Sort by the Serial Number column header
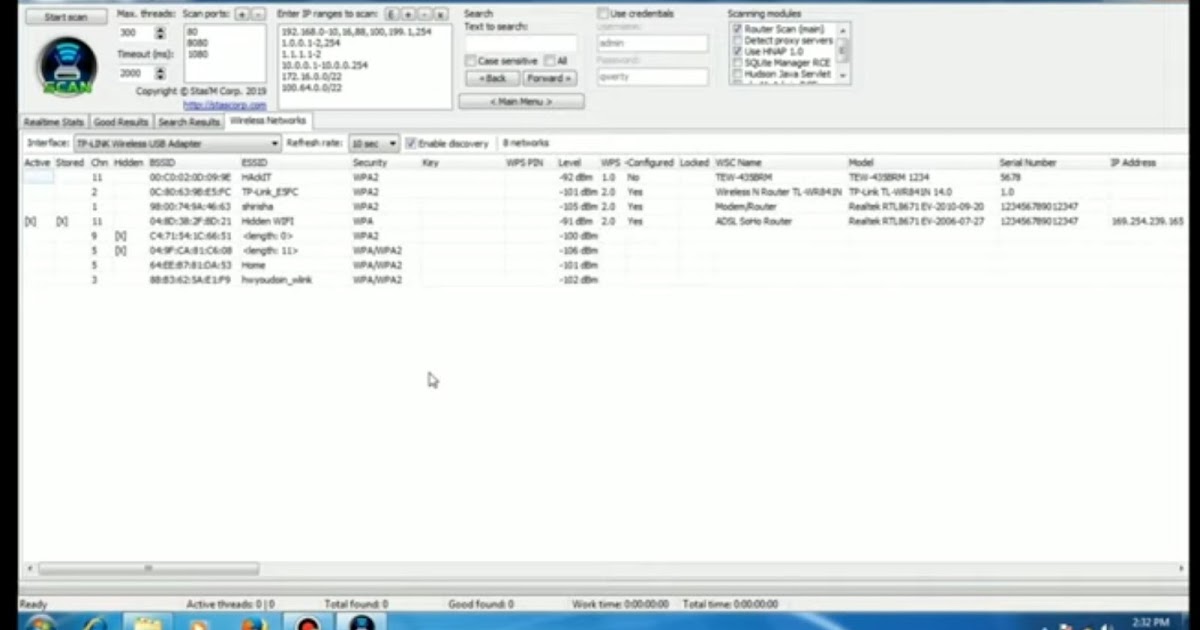 (1052, 162)
